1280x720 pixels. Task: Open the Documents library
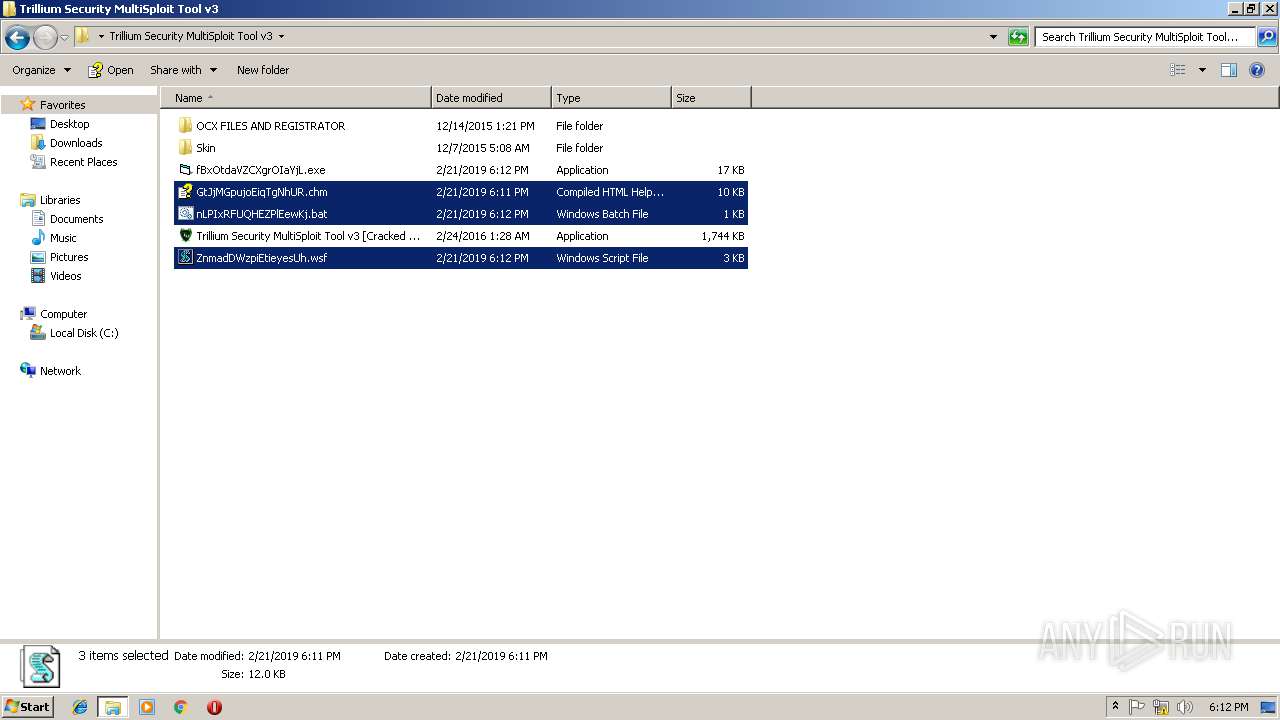(x=76, y=219)
